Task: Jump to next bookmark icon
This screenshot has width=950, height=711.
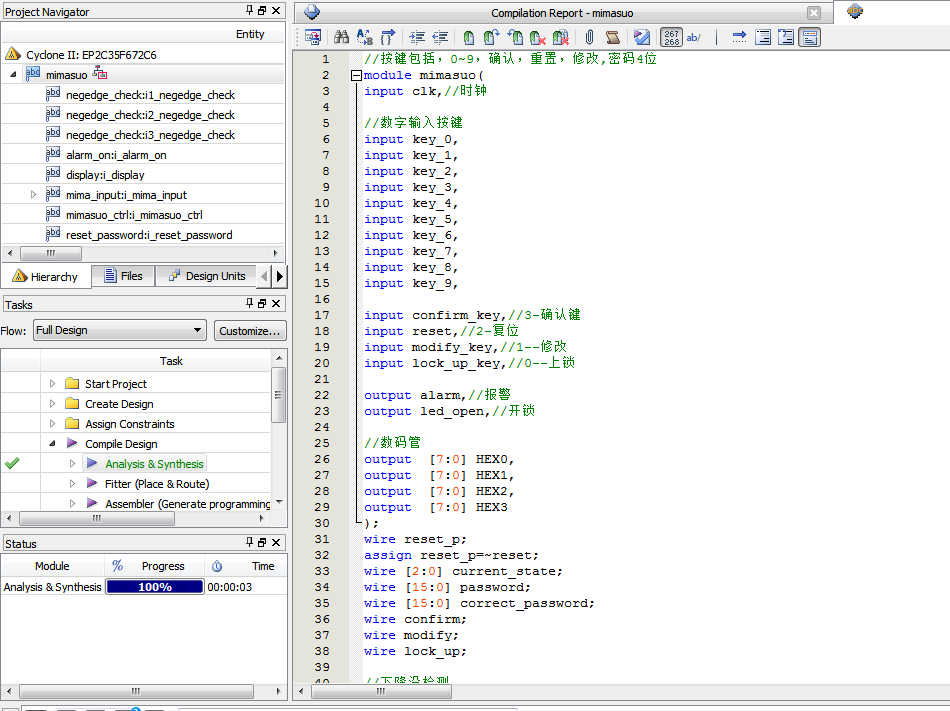Action: (x=491, y=38)
